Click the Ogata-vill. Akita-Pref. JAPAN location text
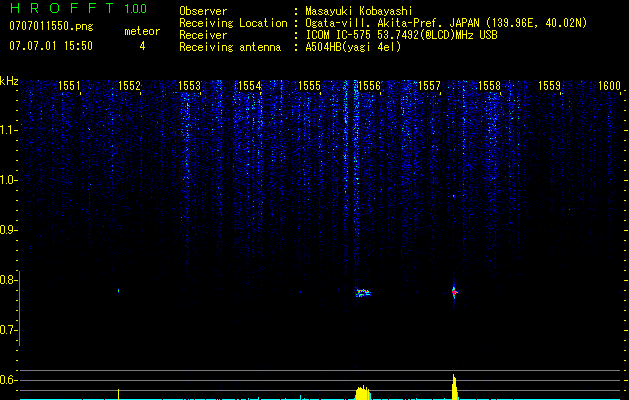629x400 pixels. [x=446, y=23]
